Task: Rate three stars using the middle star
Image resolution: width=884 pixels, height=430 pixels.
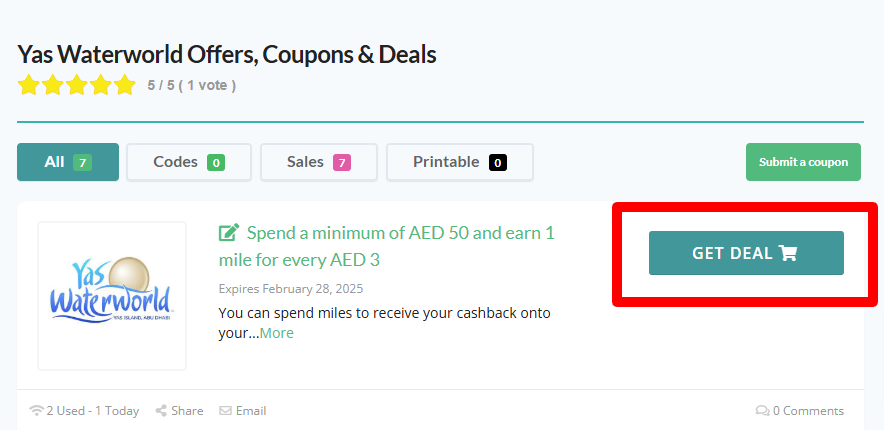Action: [76, 85]
